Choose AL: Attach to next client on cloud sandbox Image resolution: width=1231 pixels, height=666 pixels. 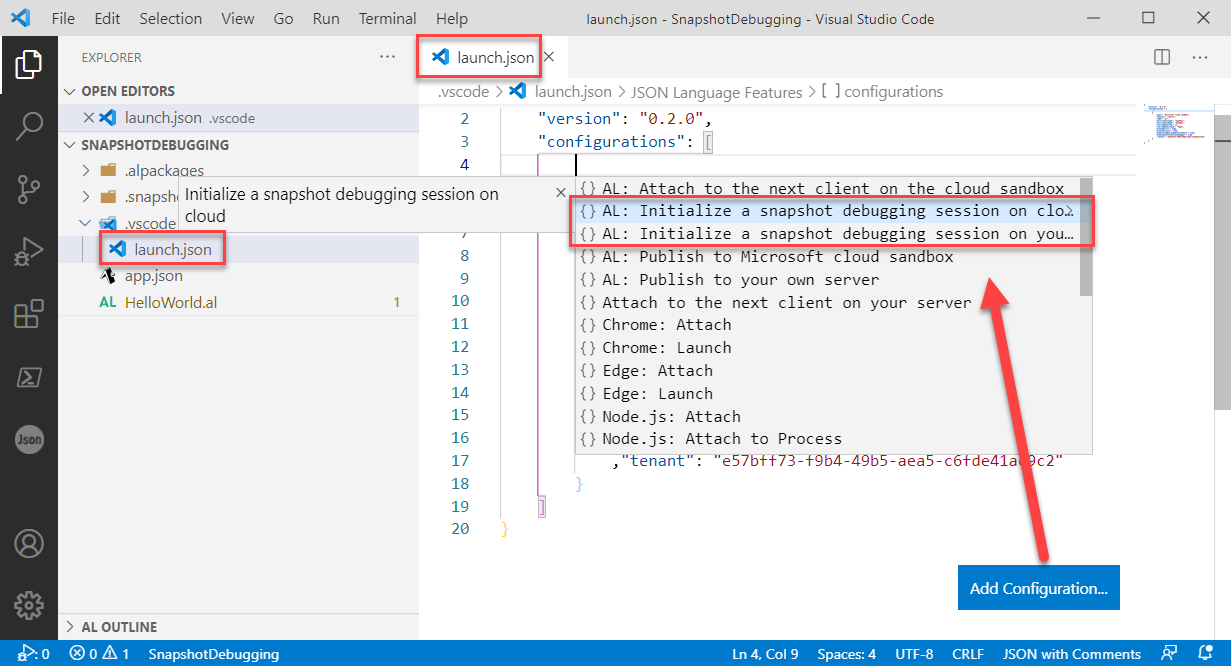[x=827, y=188]
